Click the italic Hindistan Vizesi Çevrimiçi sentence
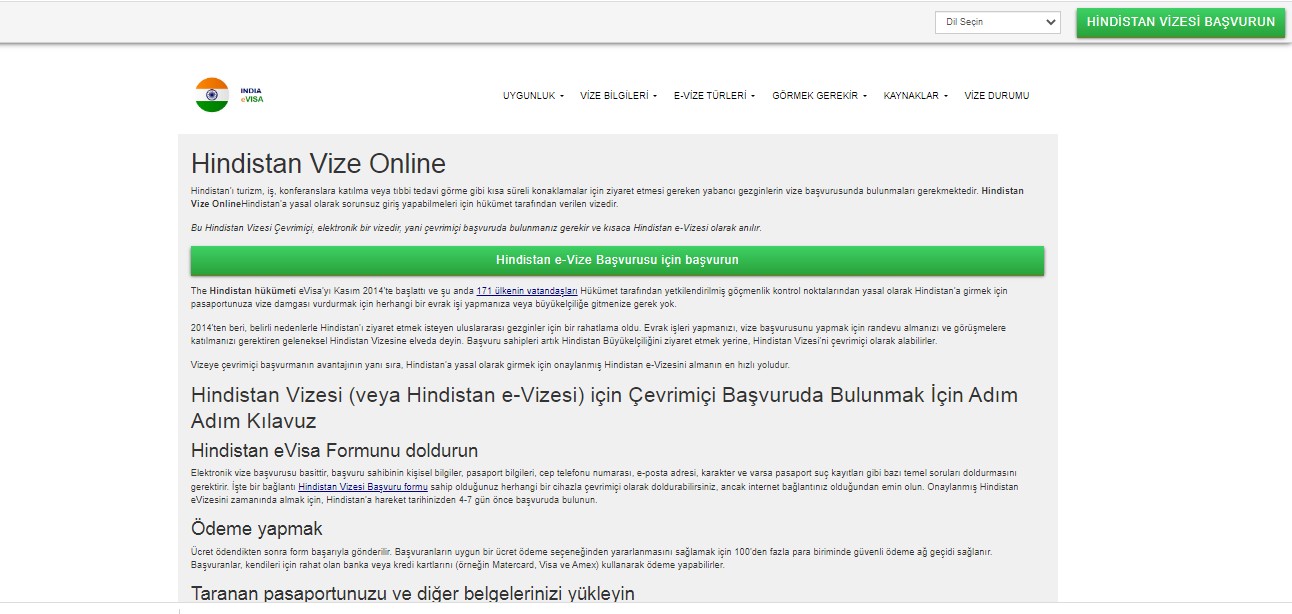The width and height of the screenshot is (1292, 614). 476,228
